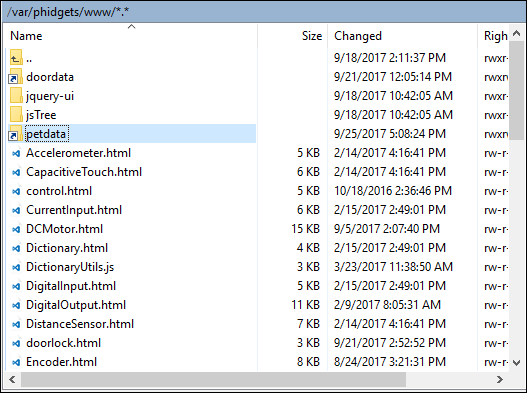Select the DigitalOutput.html file name

(x=76, y=305)
